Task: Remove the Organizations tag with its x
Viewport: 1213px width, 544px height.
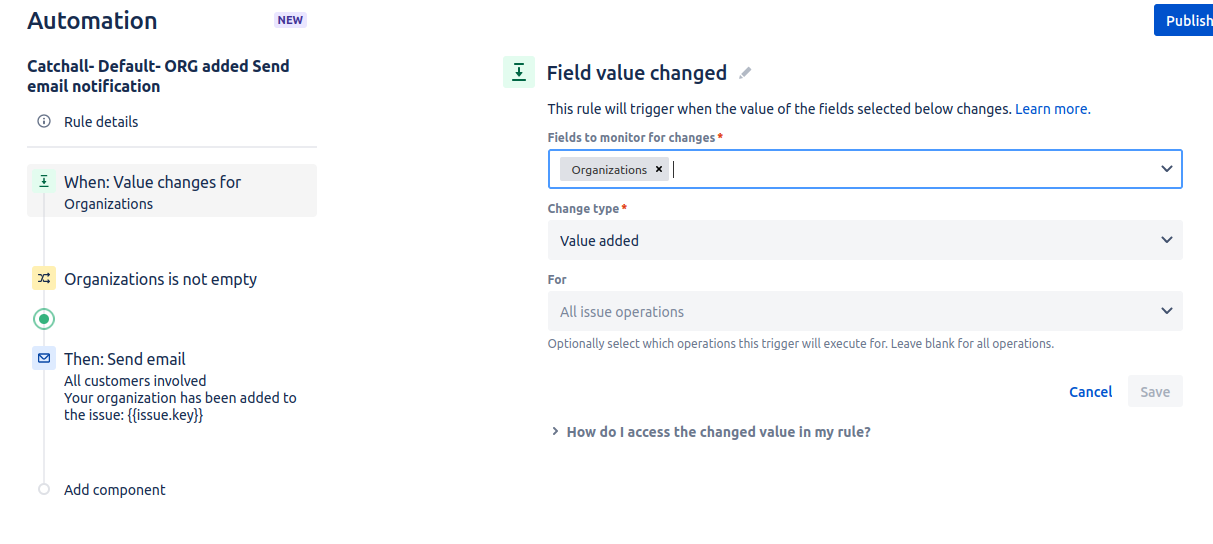Action: 659,169
